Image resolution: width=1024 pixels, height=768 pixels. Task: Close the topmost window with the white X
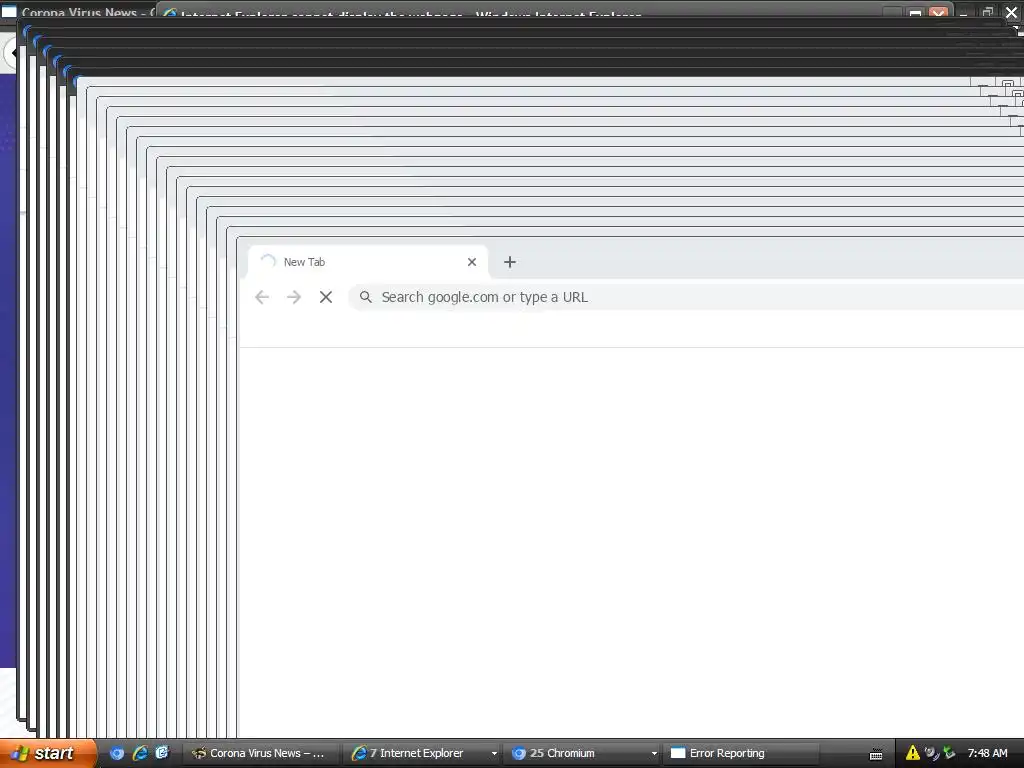1012,12
